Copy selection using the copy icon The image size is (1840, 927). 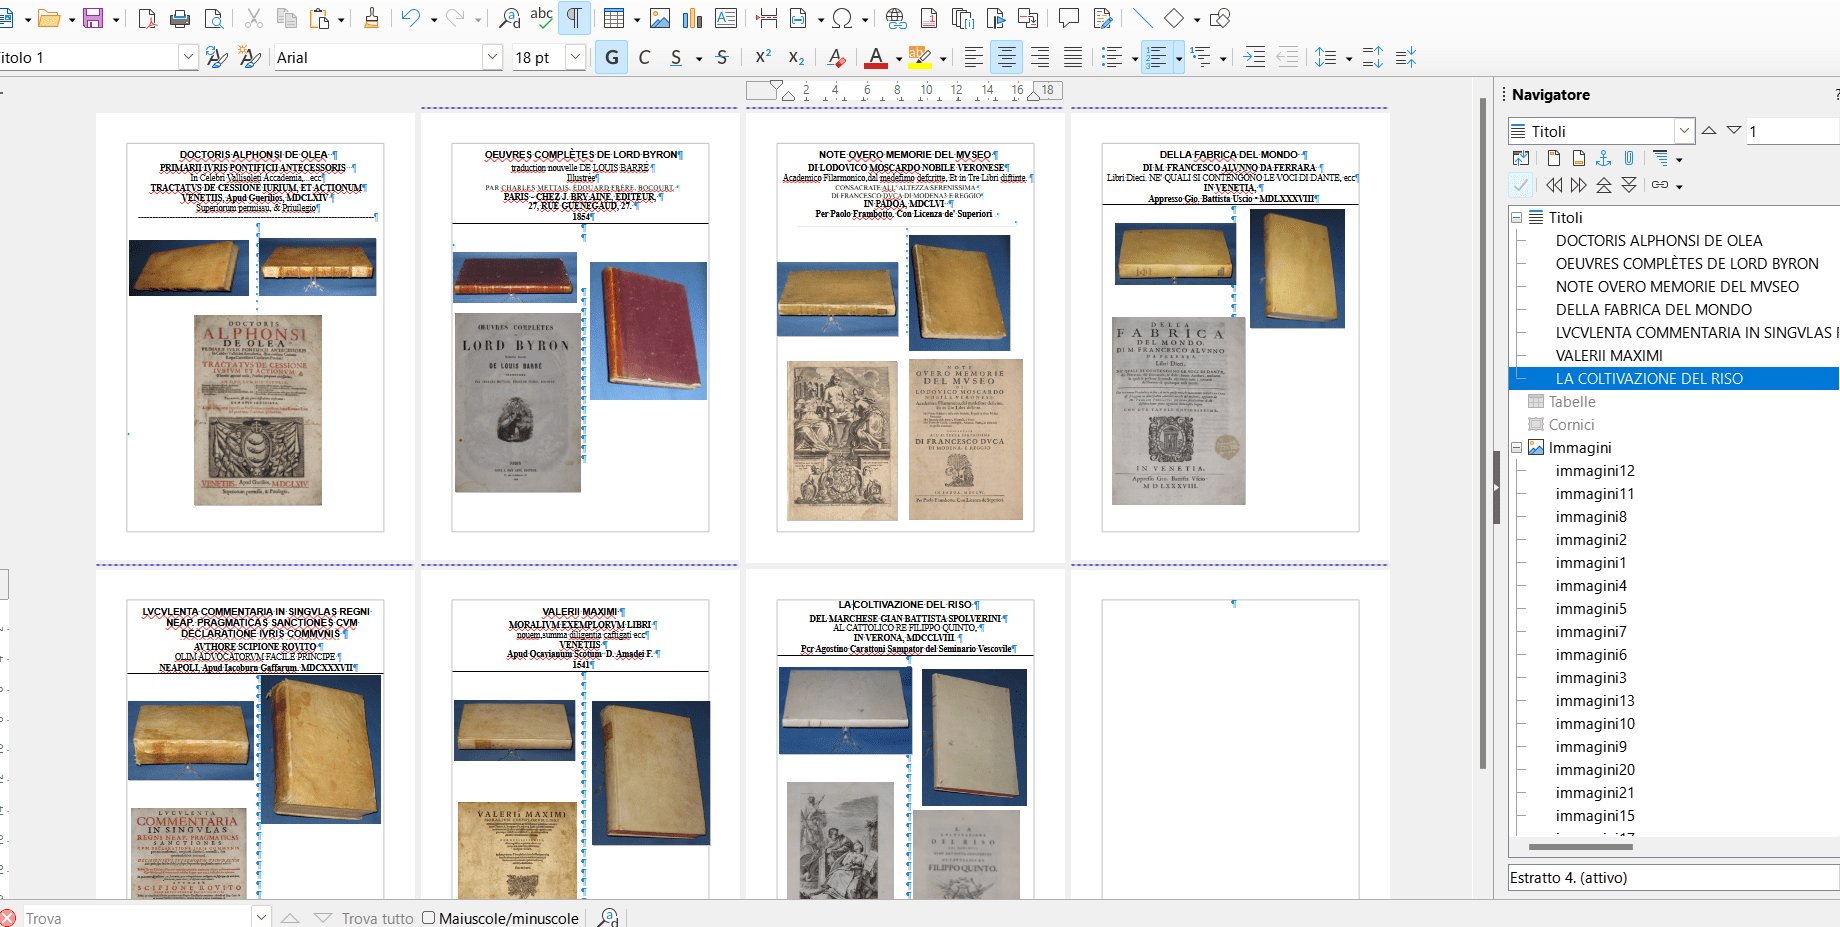tap(287, 18)
